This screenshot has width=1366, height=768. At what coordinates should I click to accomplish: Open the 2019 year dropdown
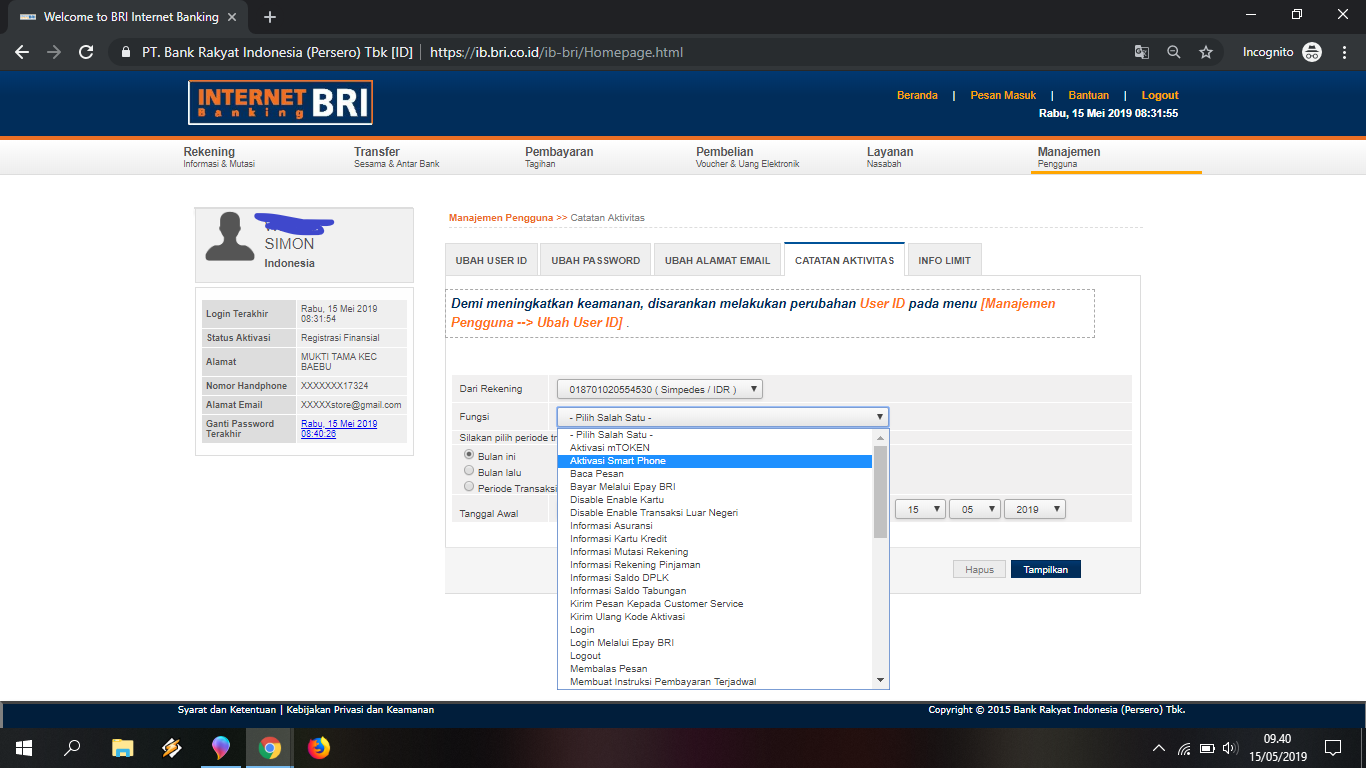(x=1034, y=508)
